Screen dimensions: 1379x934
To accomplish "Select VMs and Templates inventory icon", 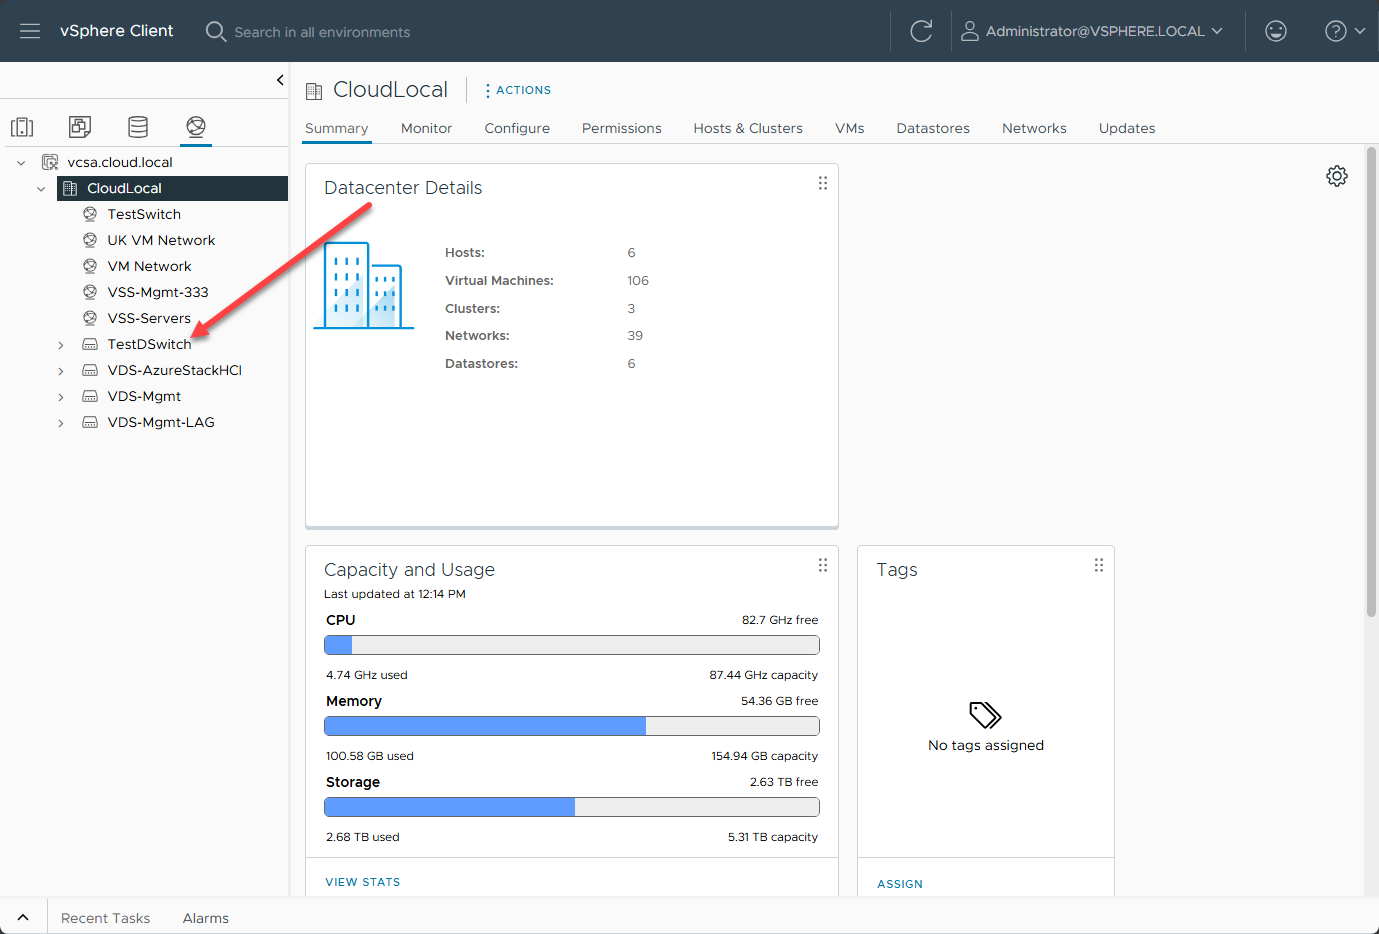I will tap(80, 127).
